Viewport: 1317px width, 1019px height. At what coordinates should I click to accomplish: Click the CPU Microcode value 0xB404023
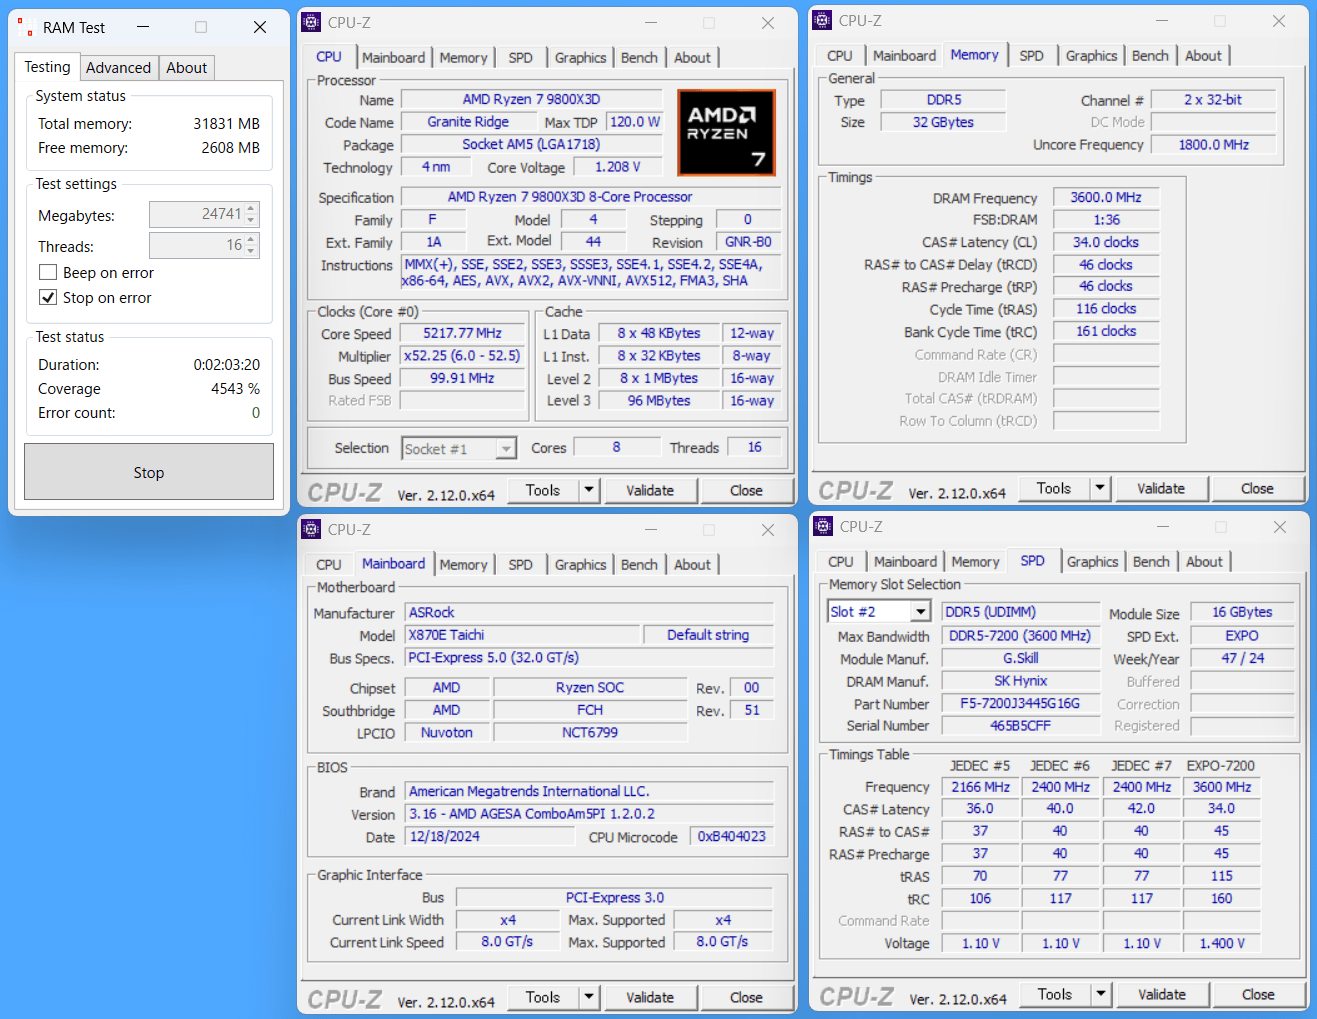coord(732,837)
